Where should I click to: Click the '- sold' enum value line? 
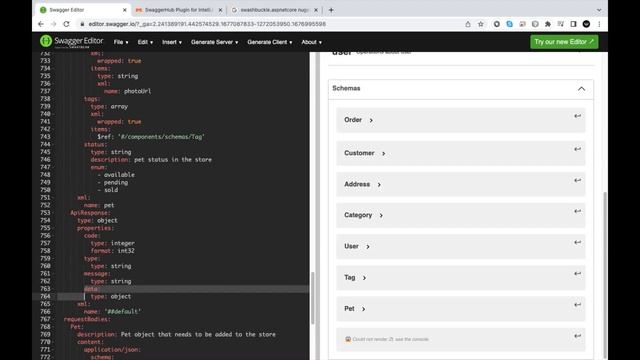pos(108,190)
